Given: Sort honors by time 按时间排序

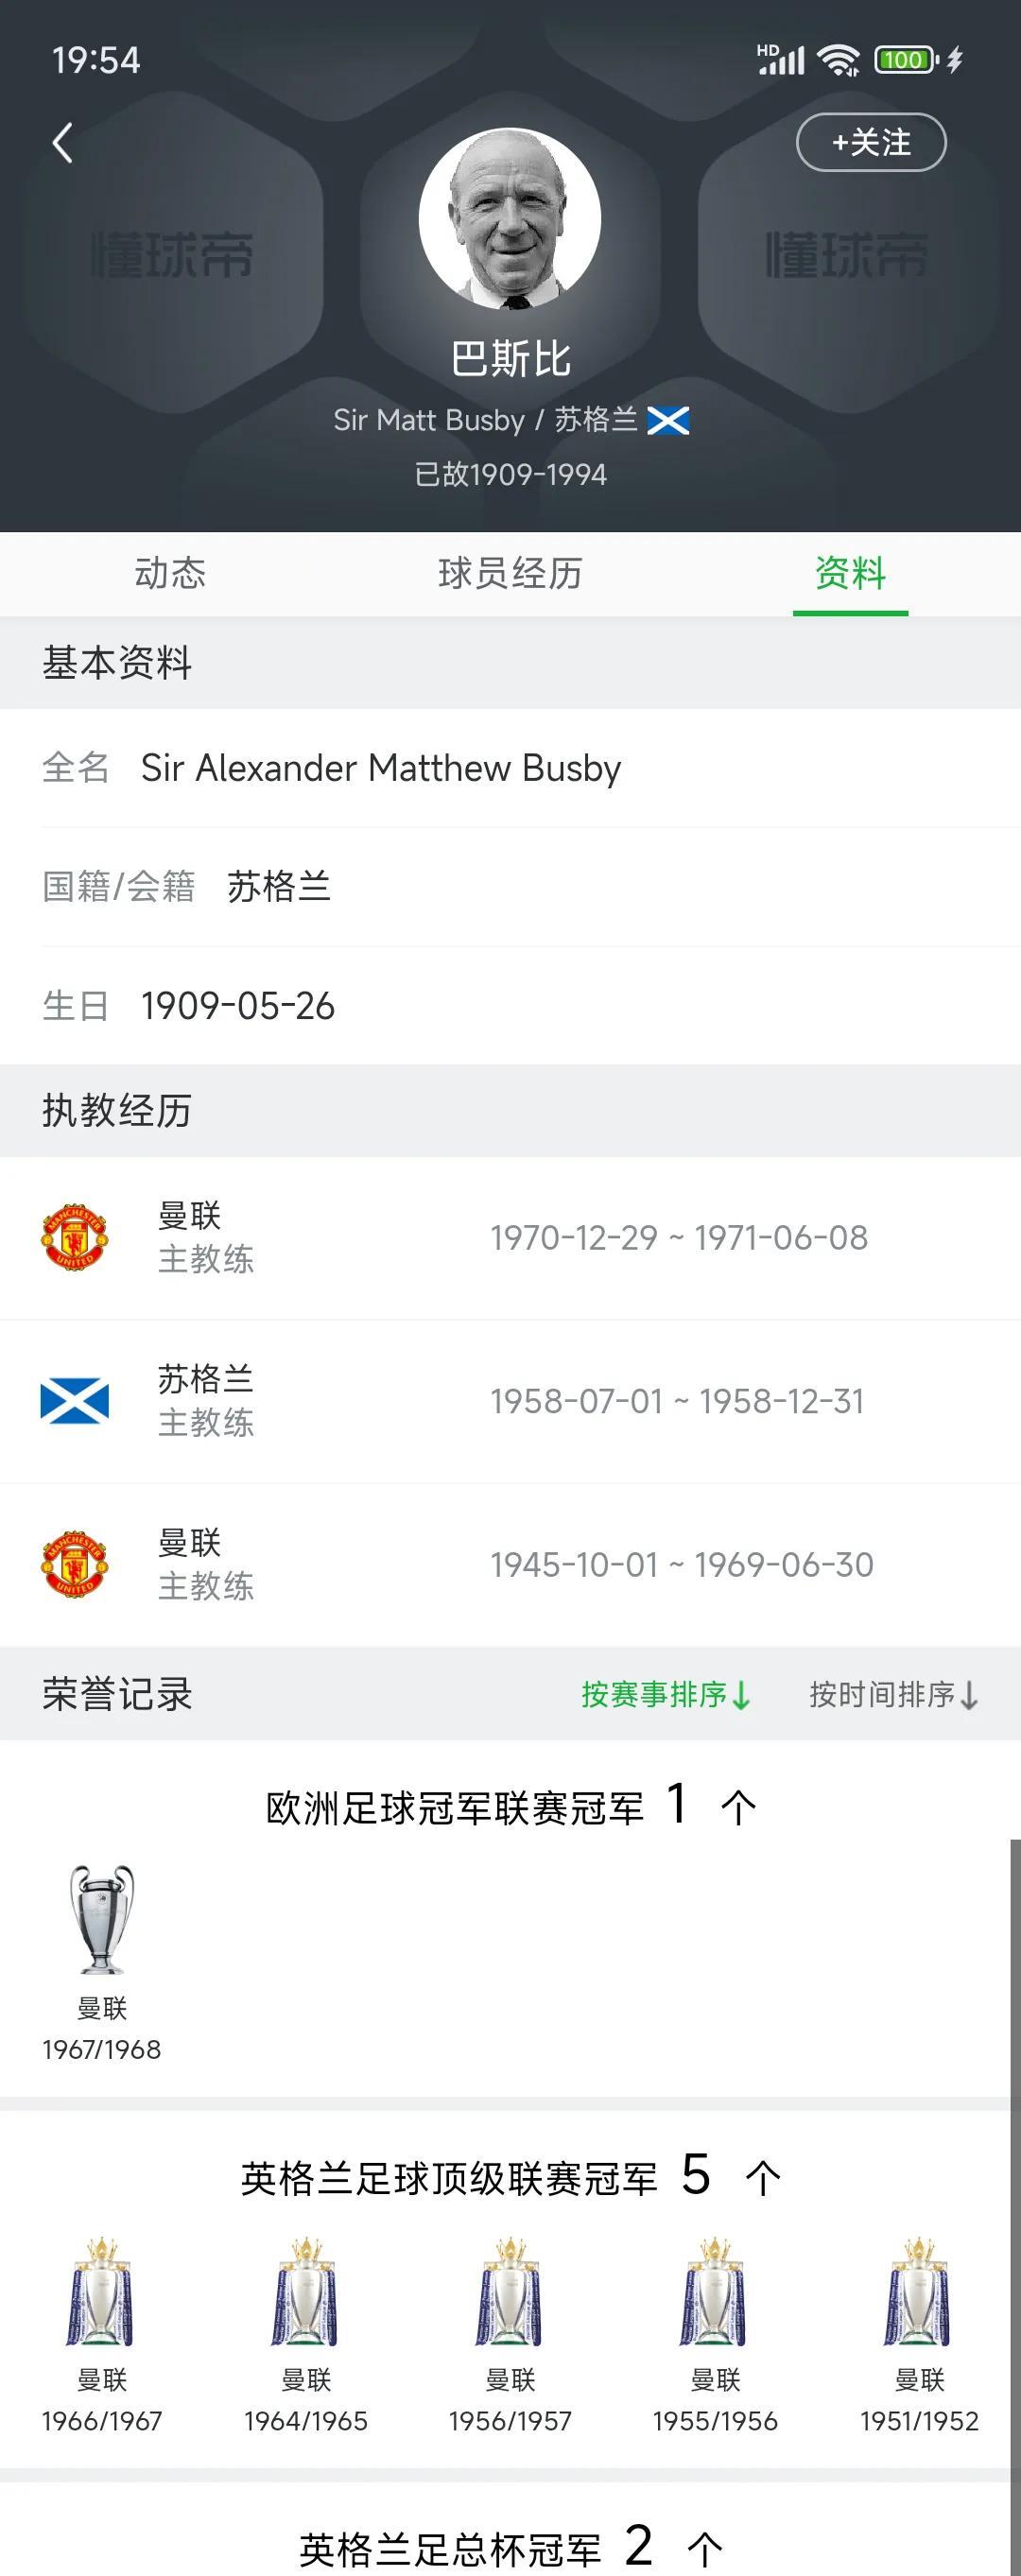Looking at the screenshot, I should [x=894, y=1694].
